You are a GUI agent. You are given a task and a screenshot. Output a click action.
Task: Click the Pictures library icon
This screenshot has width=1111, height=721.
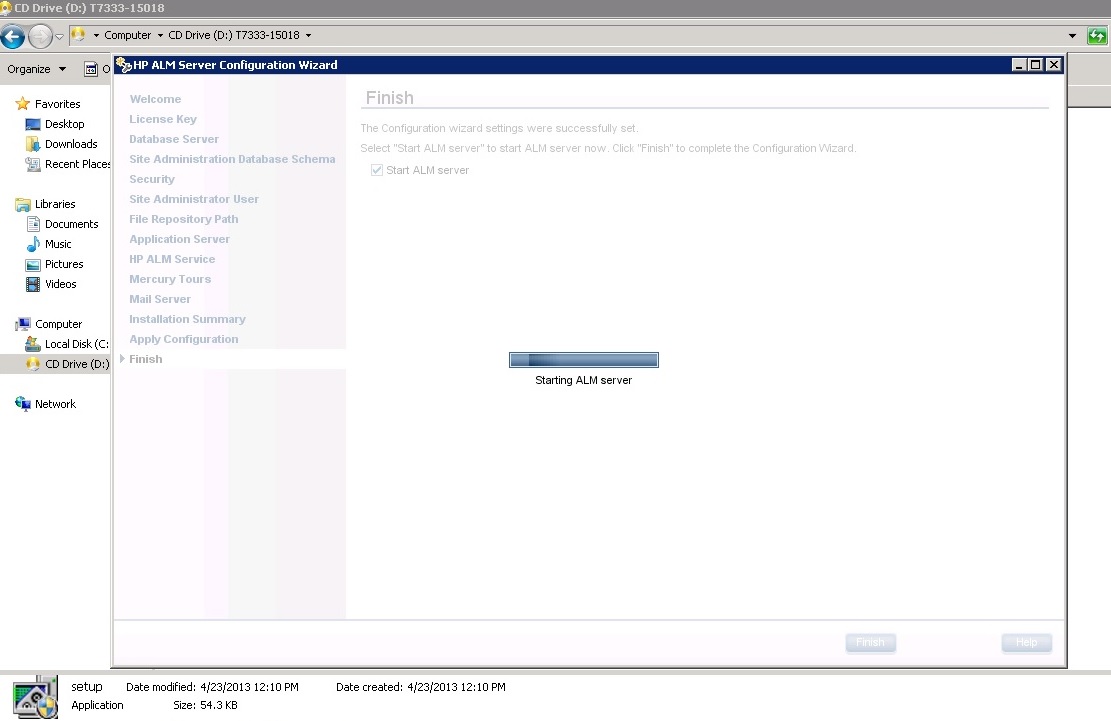[x=33, y=264]
